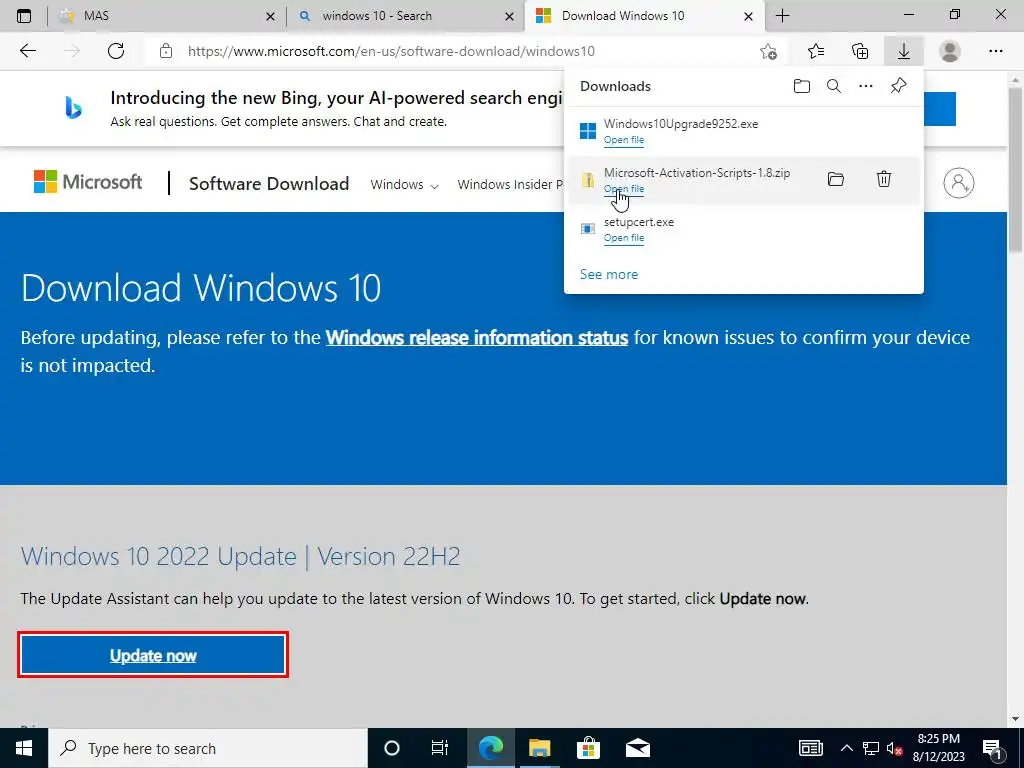Pin the Downloads panel
The height and width of the screenshot is (768, 1024).
tap(899, 86)
